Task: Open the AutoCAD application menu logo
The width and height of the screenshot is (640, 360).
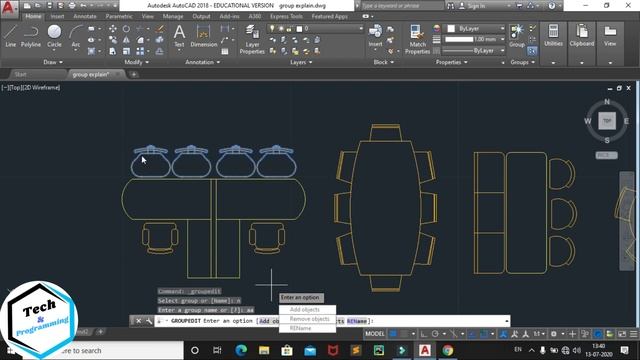Action: 8,8
